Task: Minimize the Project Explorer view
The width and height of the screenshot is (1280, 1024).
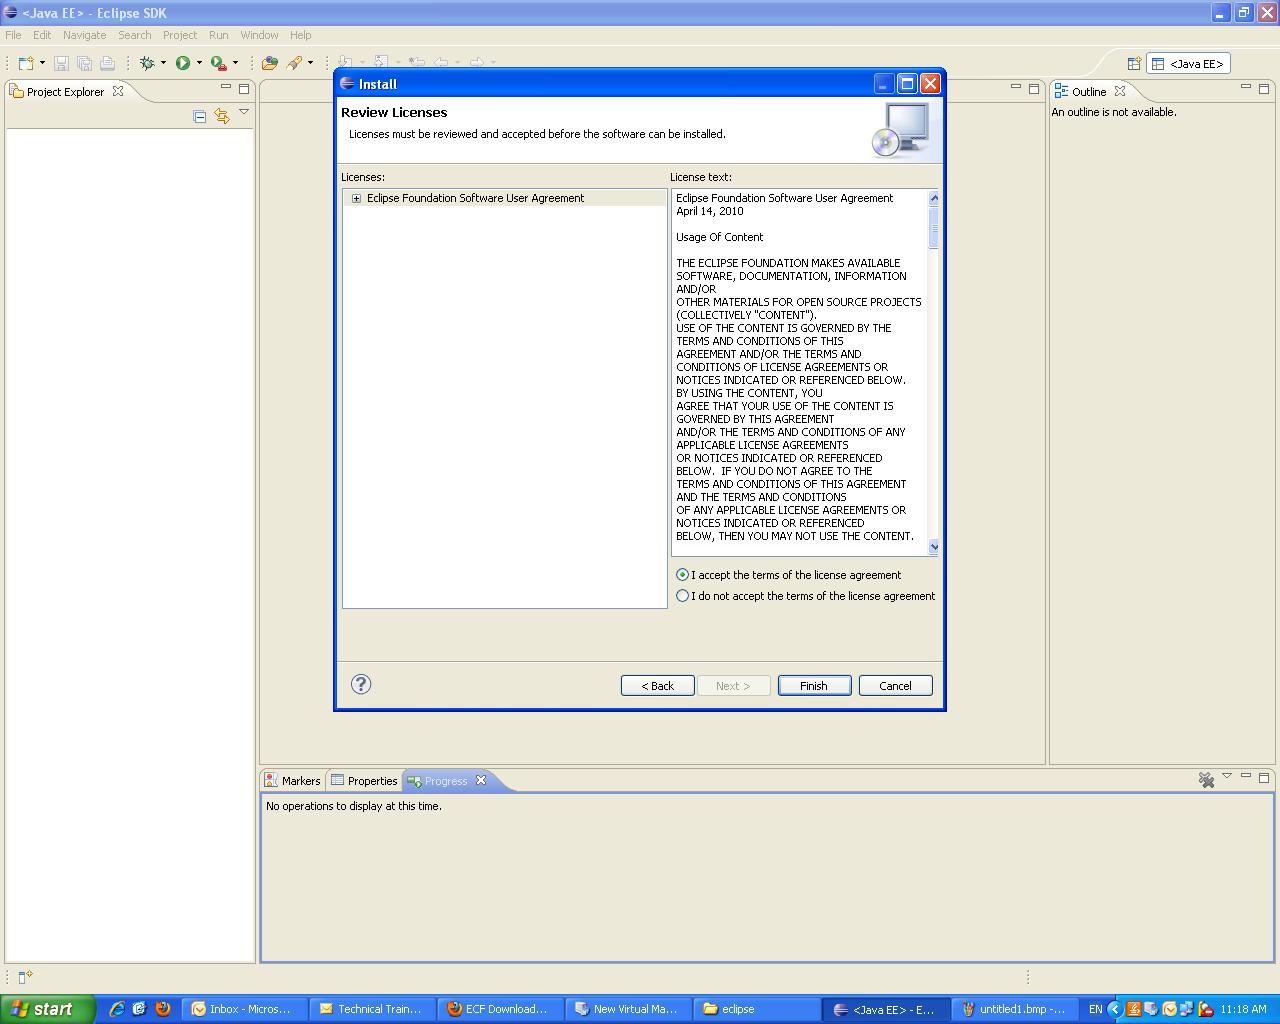Action: pyautogui.click(x=226, y=88)
